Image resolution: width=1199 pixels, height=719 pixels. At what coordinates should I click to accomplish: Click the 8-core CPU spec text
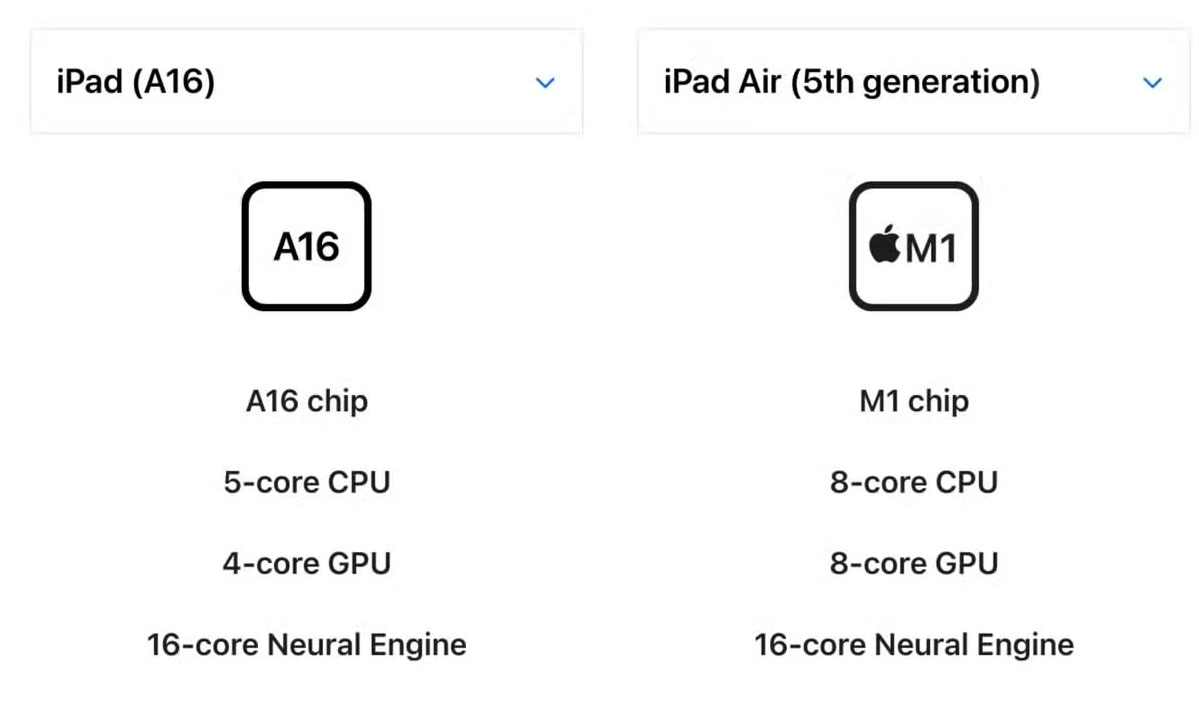coord(912,482)
